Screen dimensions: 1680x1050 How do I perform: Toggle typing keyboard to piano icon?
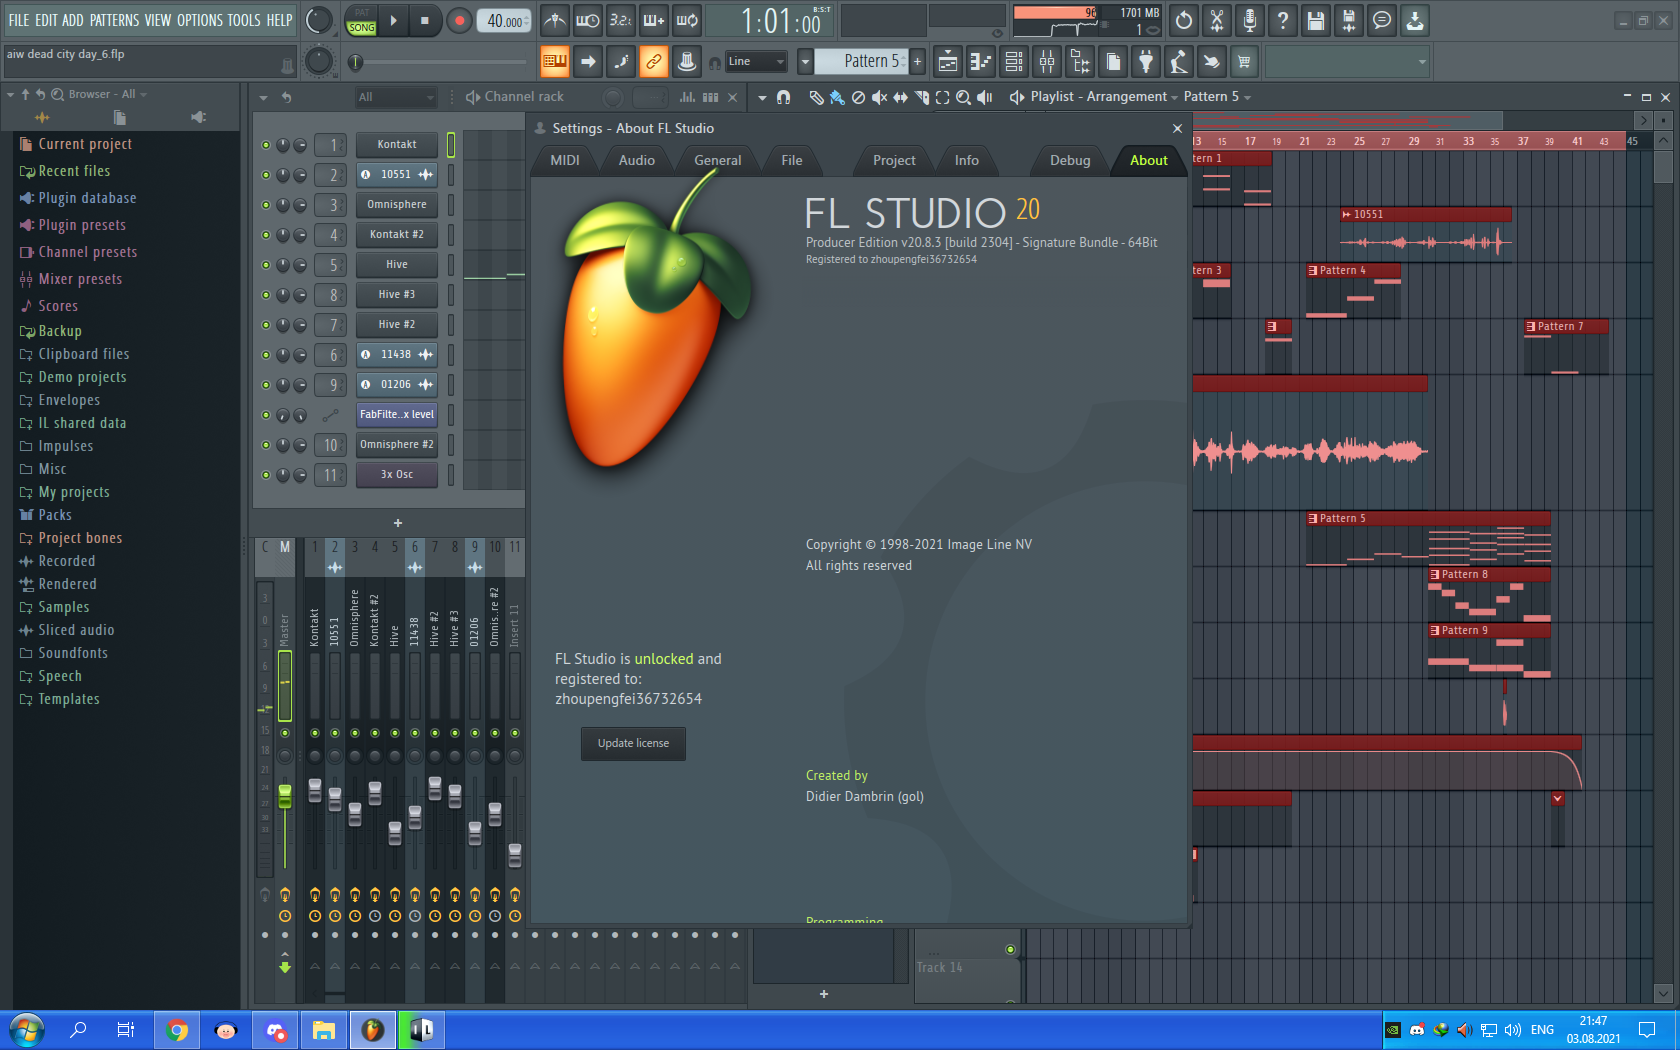click(555, 62)
